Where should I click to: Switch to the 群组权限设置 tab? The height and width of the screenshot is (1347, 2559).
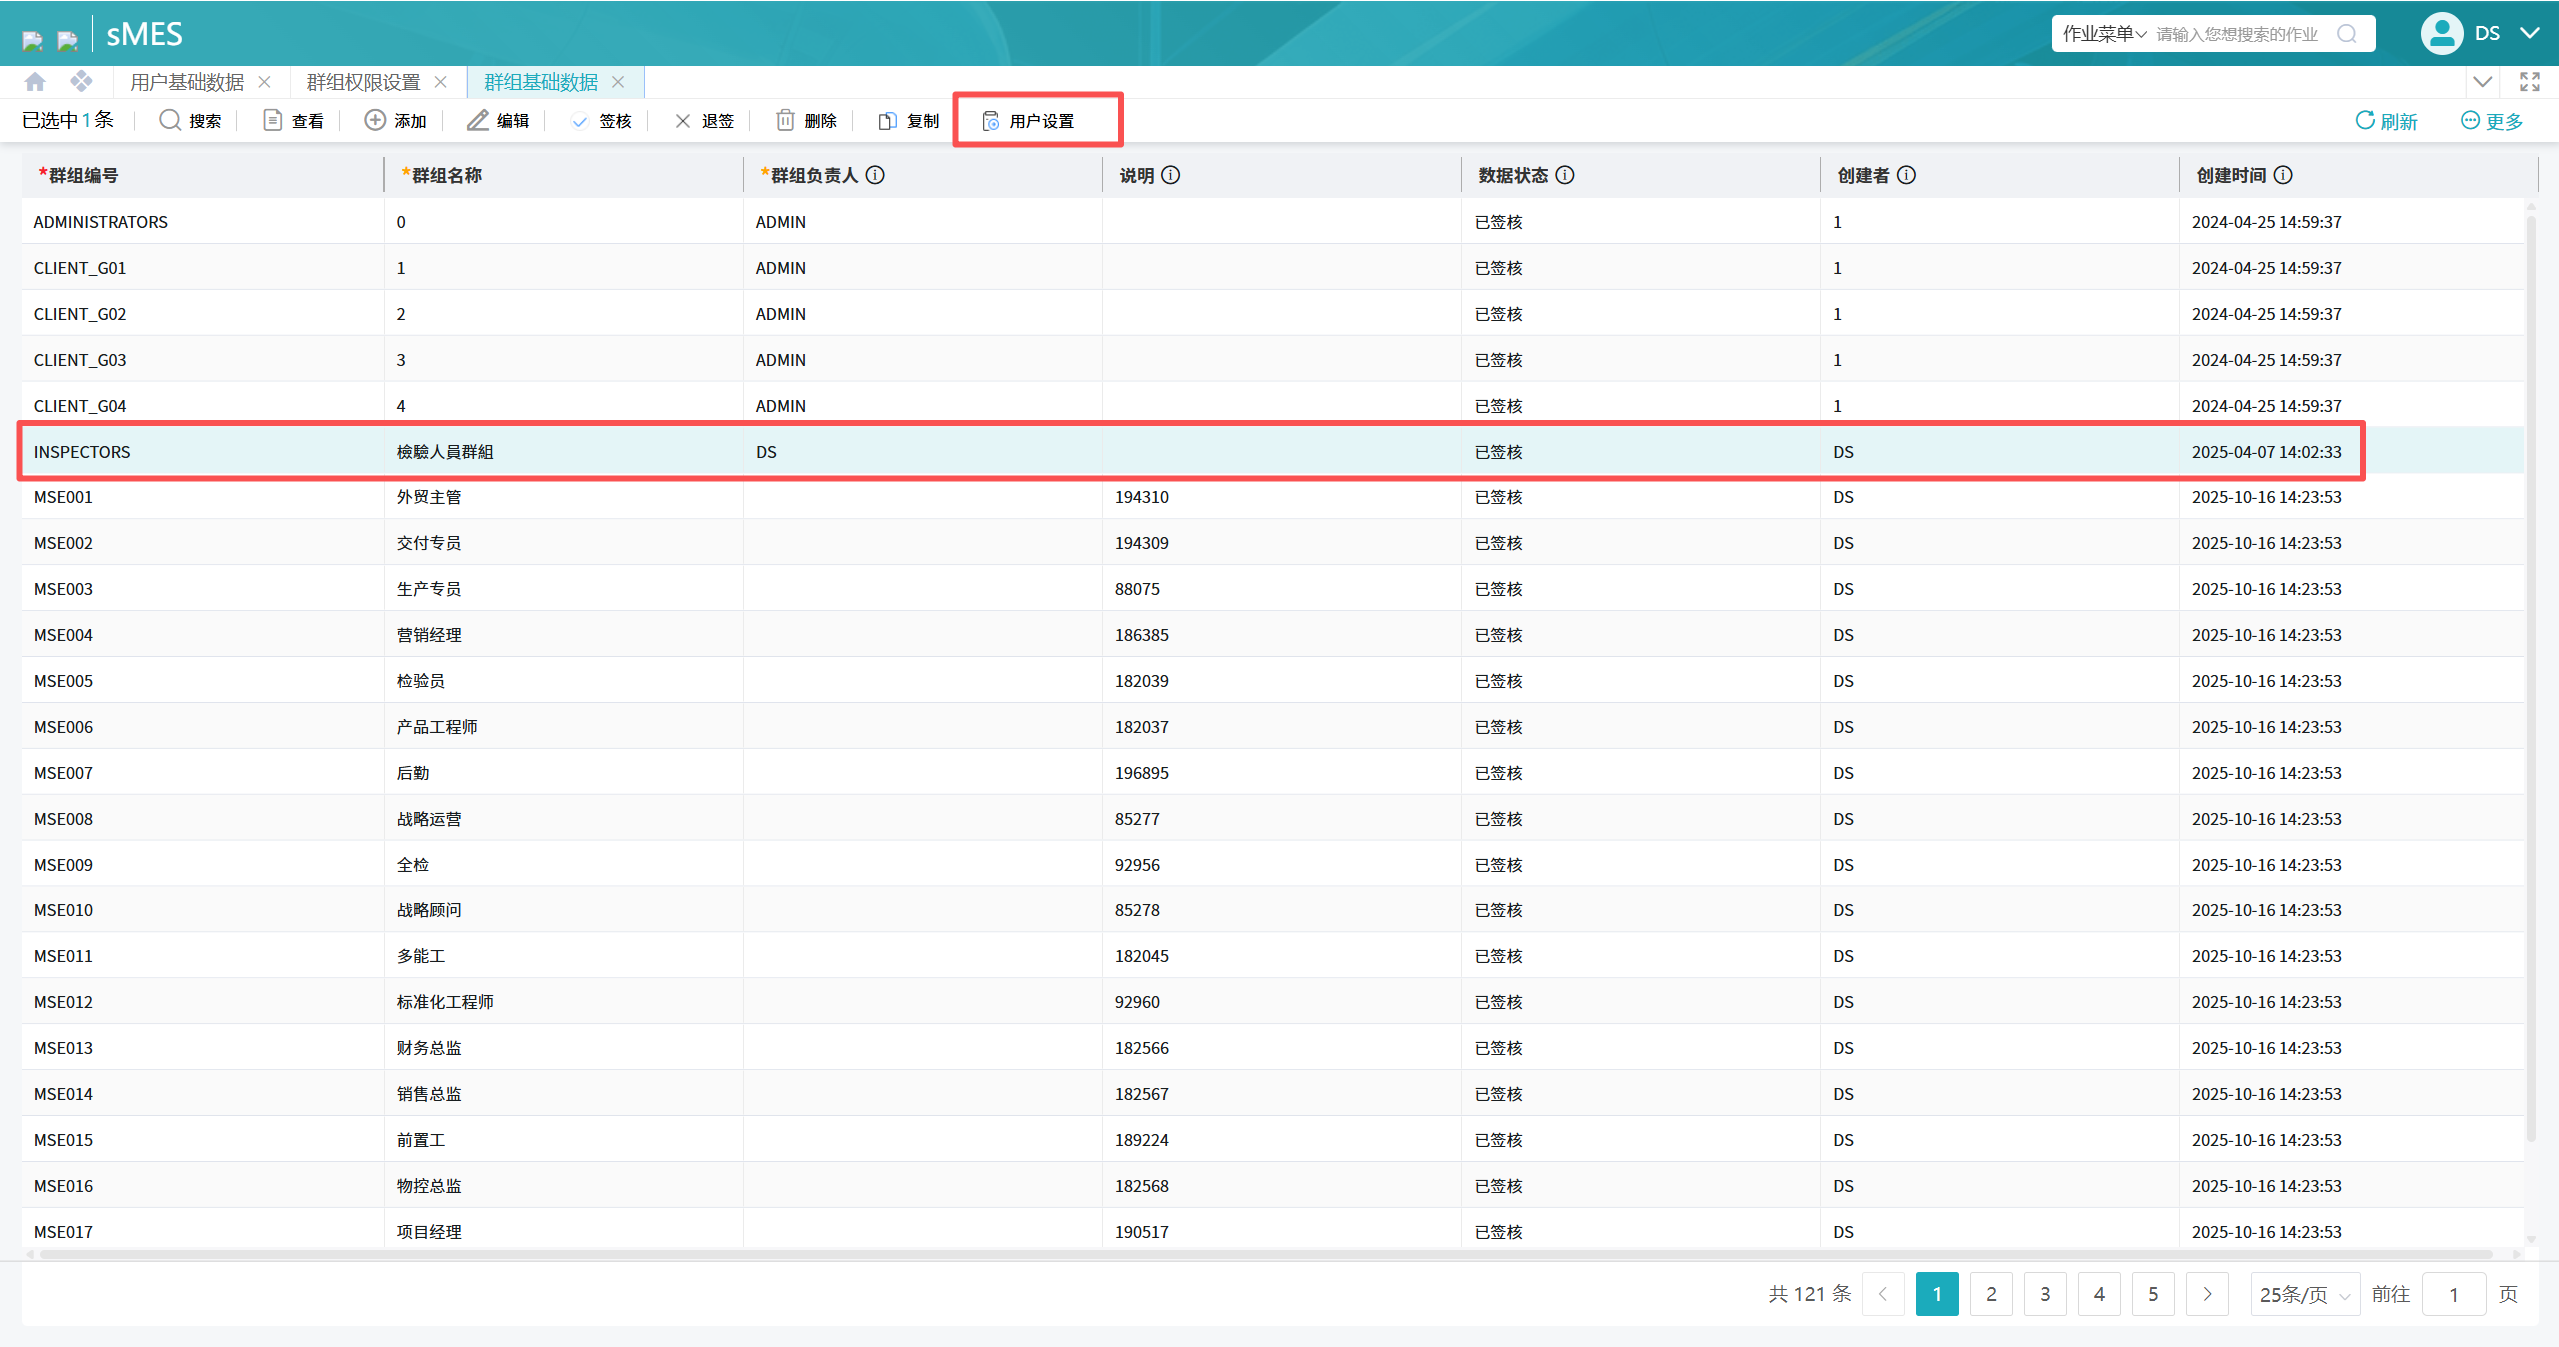point(363,82)
